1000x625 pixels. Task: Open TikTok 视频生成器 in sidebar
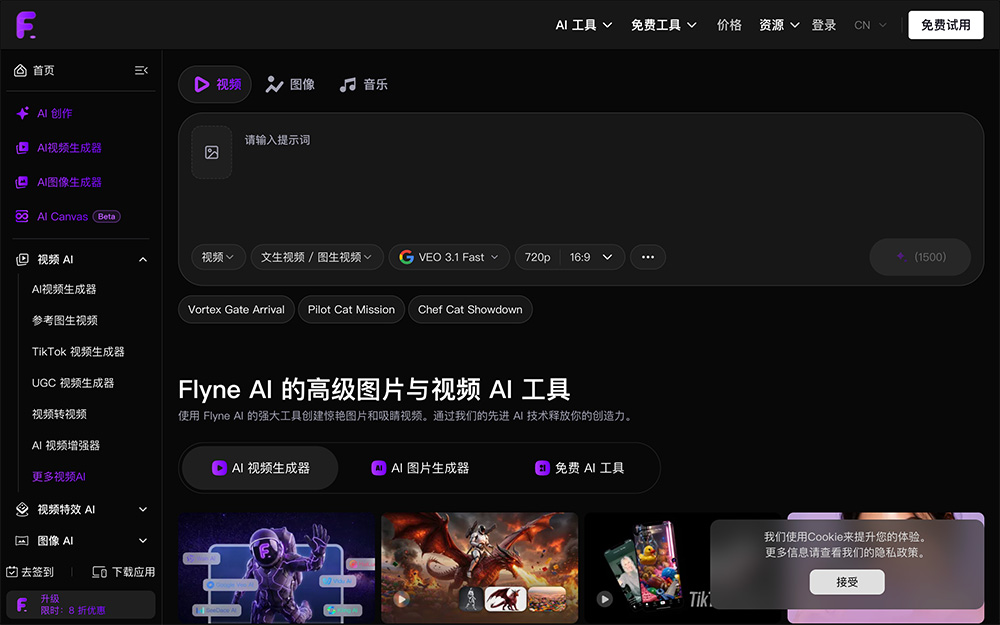78,351
